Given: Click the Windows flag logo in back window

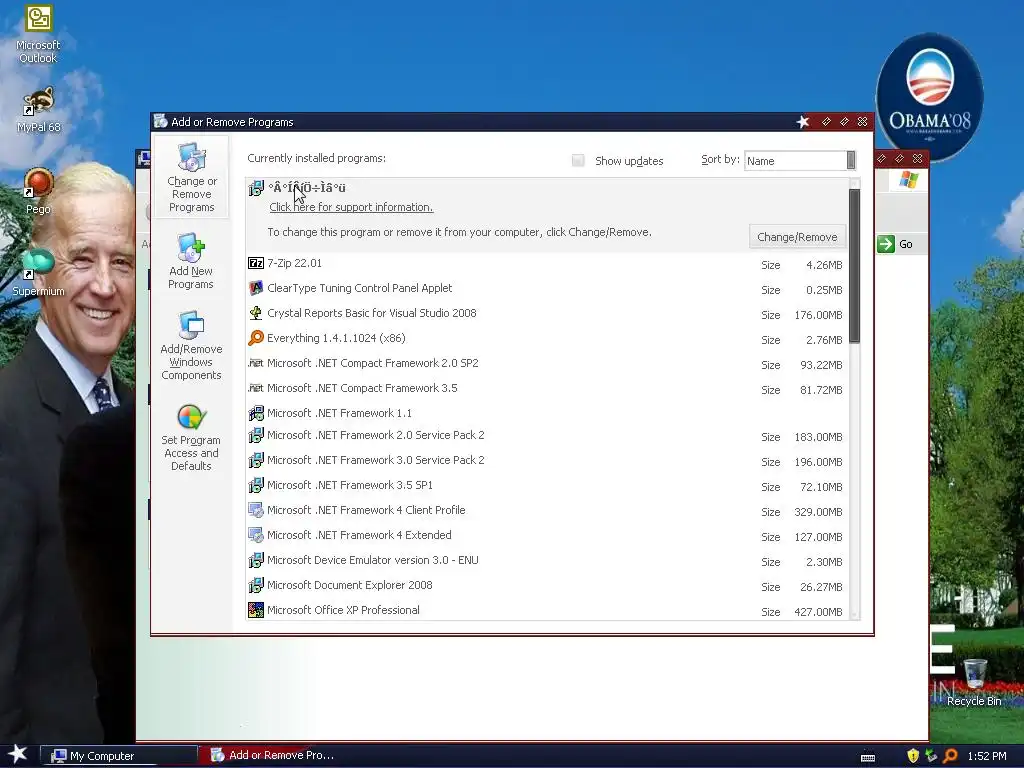Looking at the screenshot, I should coord(908,179).
